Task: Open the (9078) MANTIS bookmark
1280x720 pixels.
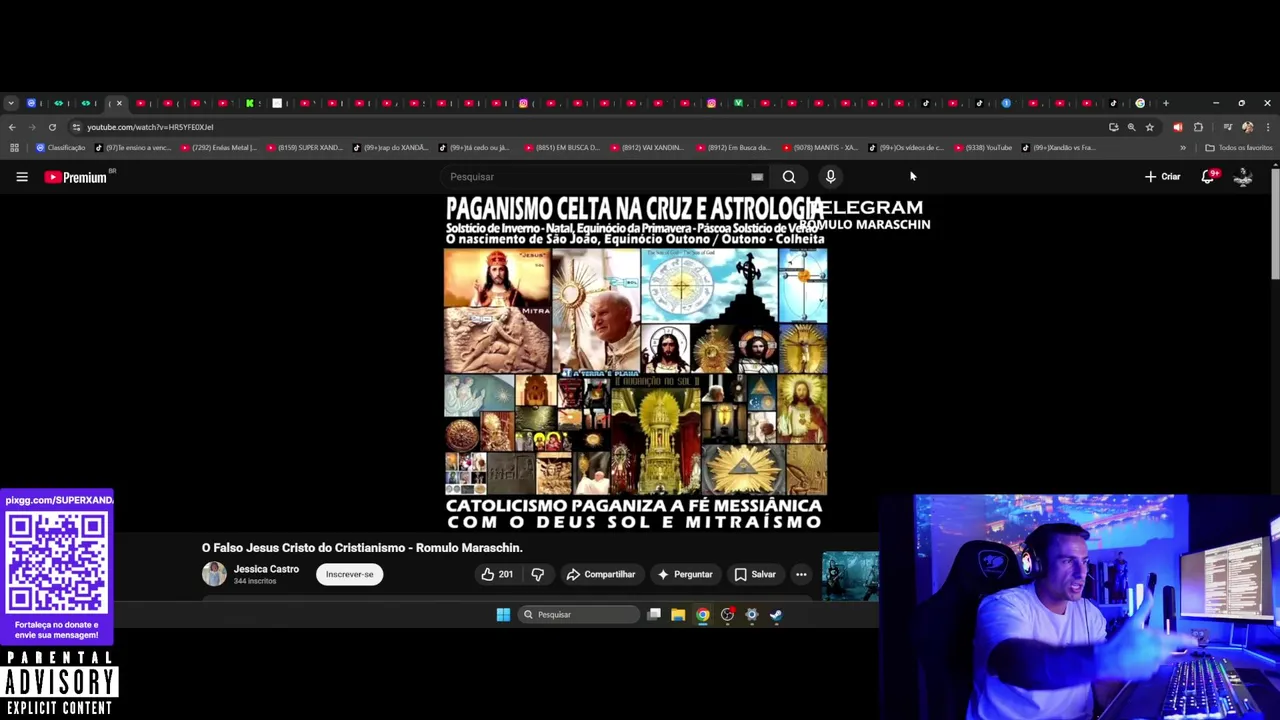Action: click(x=819, y=148)
